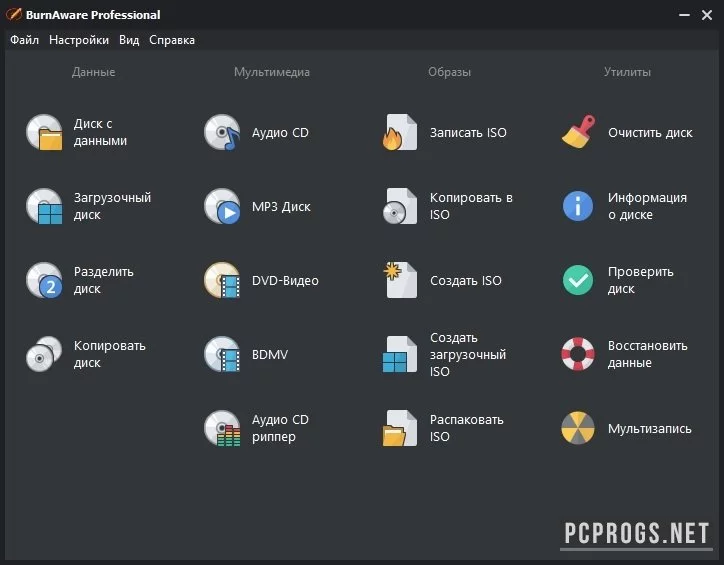
Task: Click the Создать ISO star page icon
Action: [x=400, y=280]
